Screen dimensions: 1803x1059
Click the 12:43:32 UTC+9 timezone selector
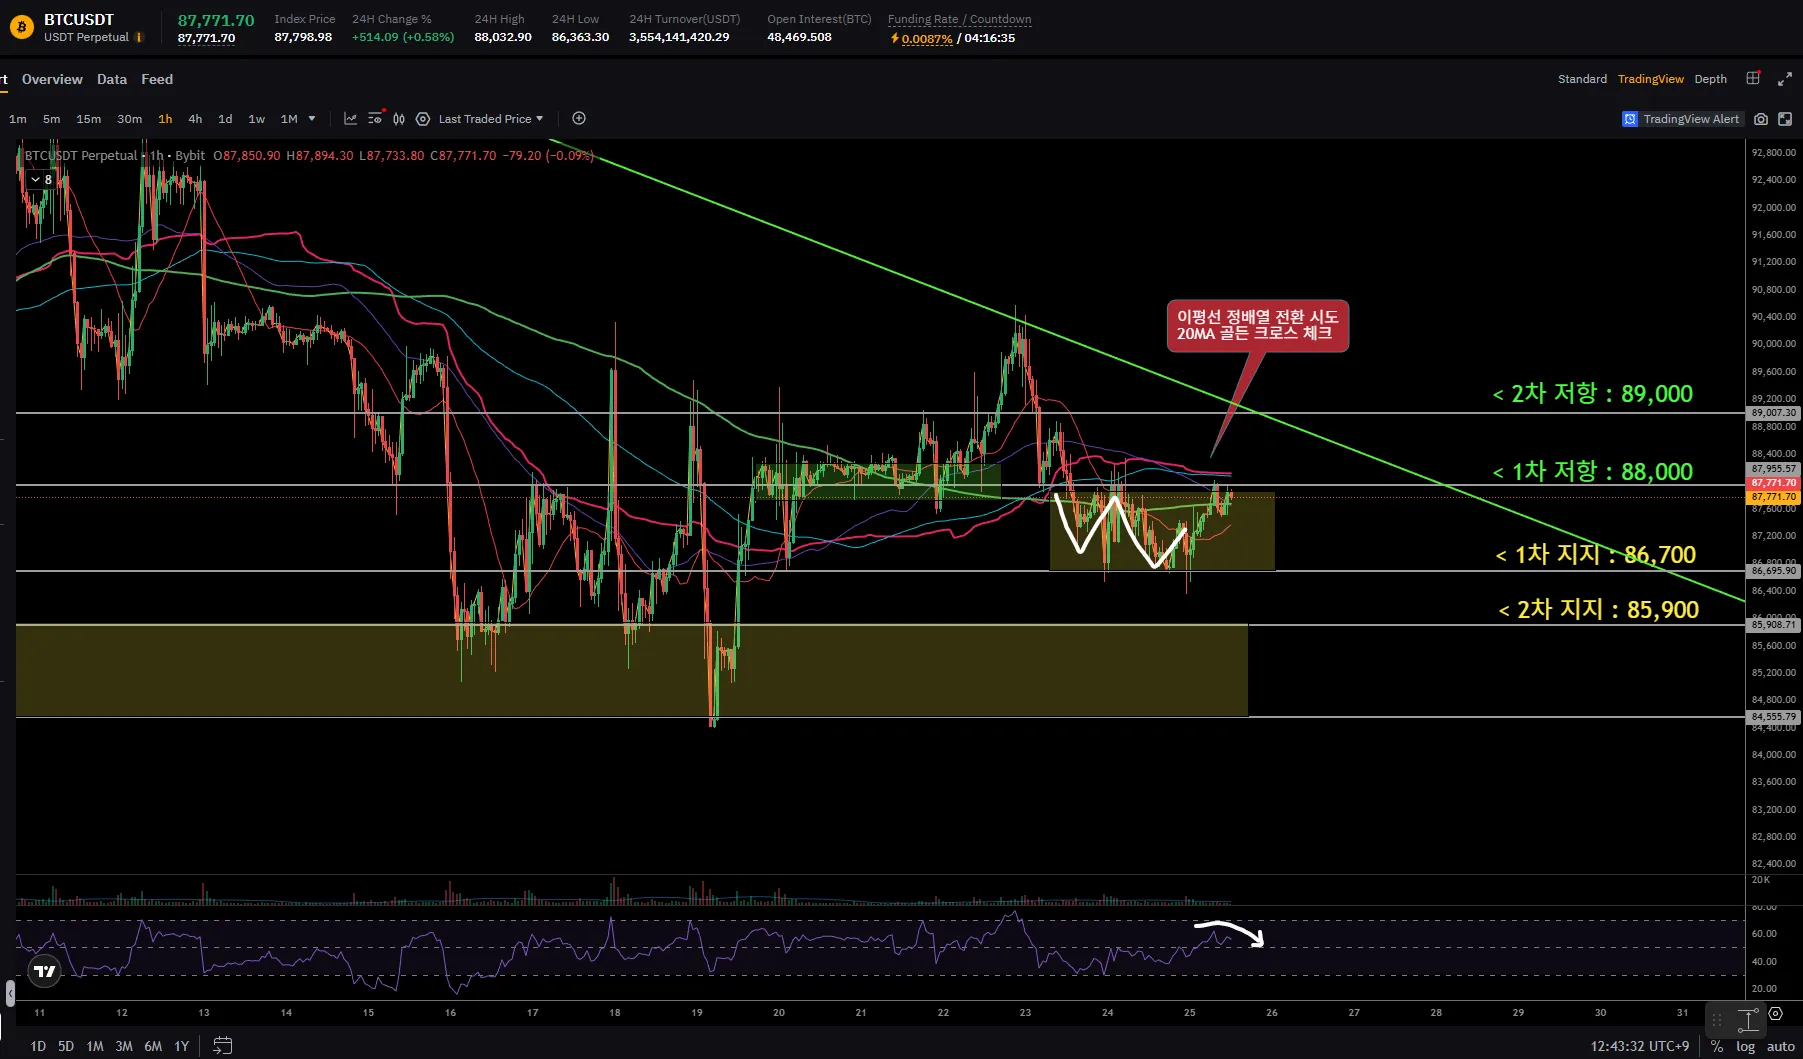pos(1639,1046)
